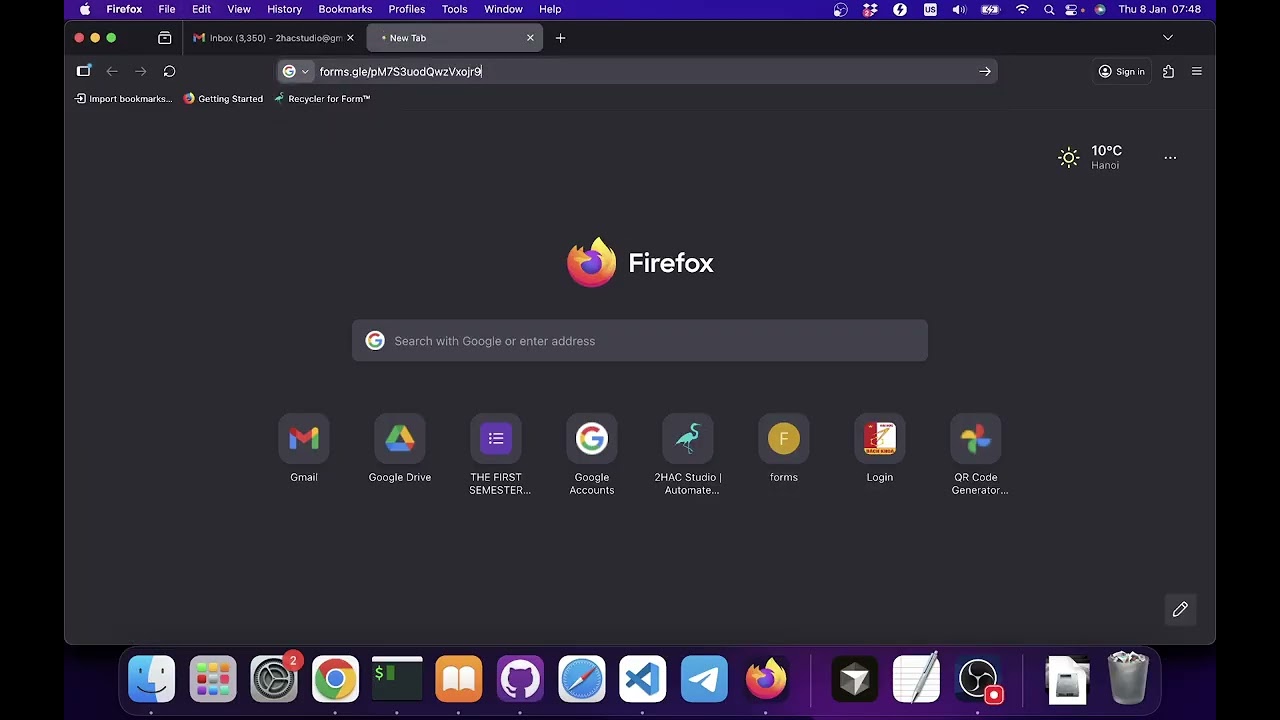Open the Window menu
Screen dimensions: 1280x720
pos(503,9)
